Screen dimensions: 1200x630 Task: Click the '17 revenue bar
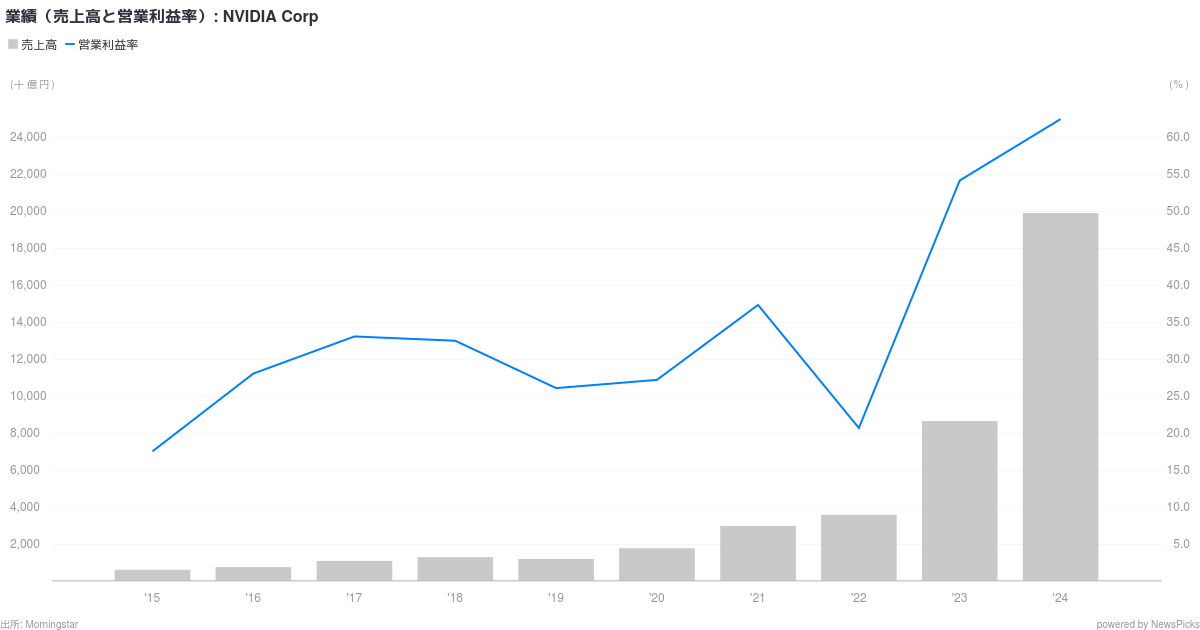click(x=354, y=571)
